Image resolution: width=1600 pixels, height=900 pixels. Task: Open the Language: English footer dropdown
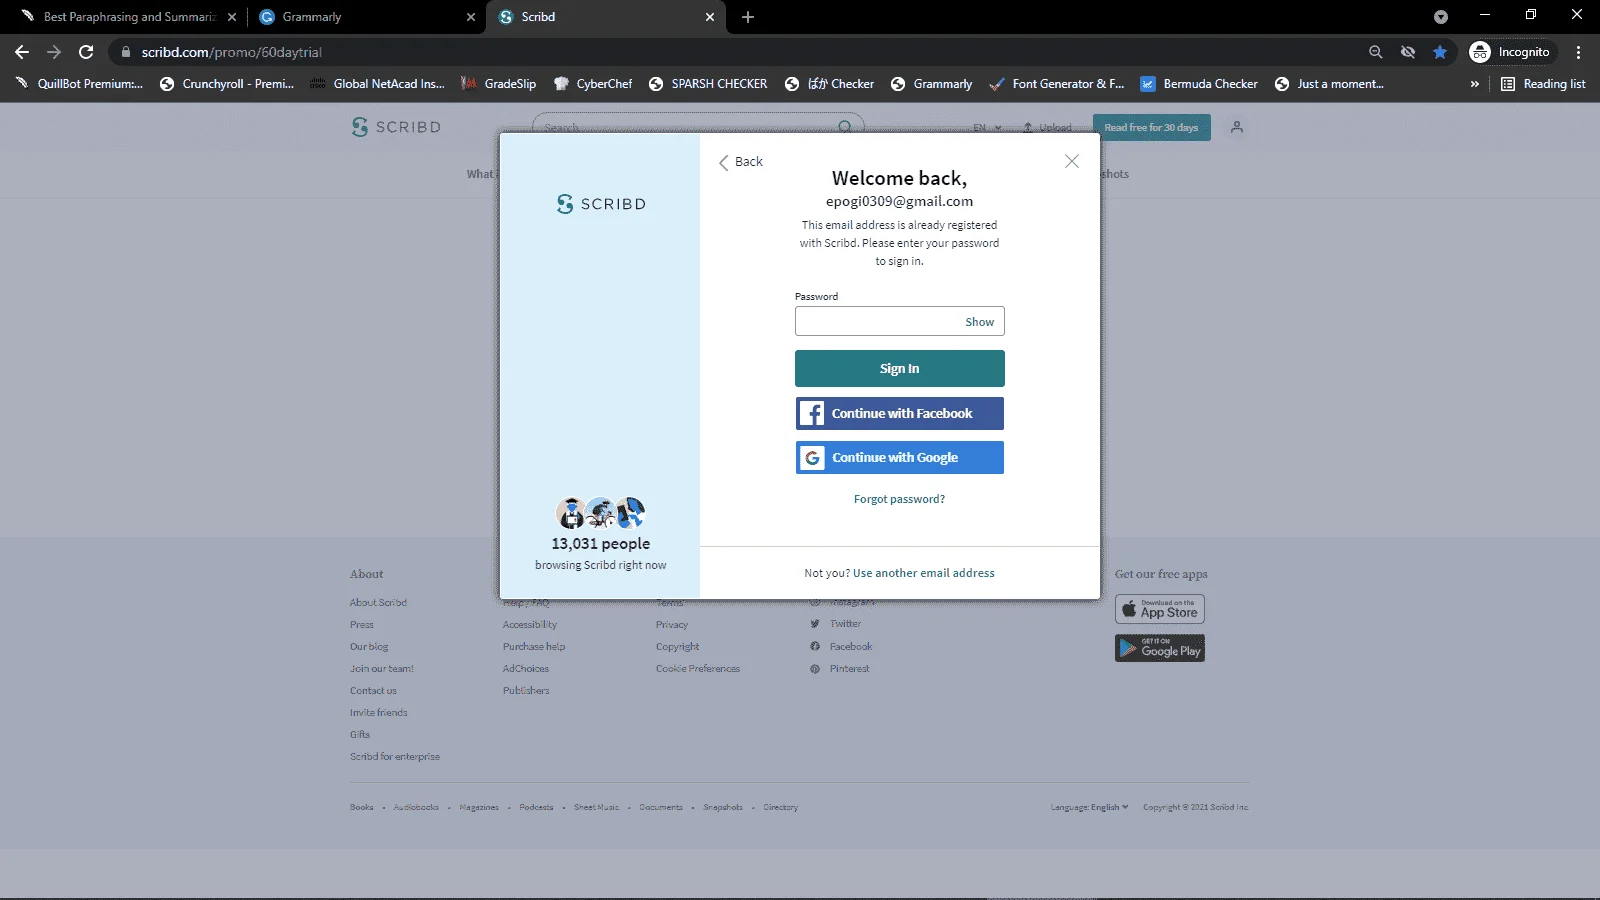click(x=1089, y=807)
